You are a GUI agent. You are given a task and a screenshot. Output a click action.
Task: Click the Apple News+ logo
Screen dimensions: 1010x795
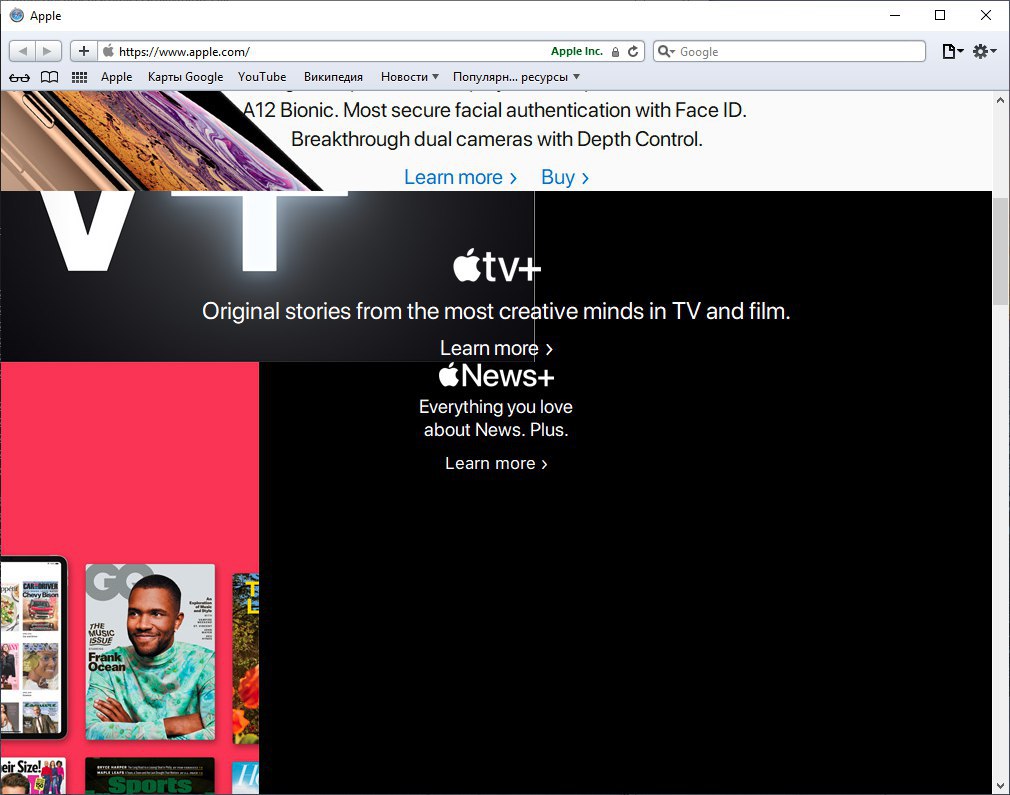496,375
